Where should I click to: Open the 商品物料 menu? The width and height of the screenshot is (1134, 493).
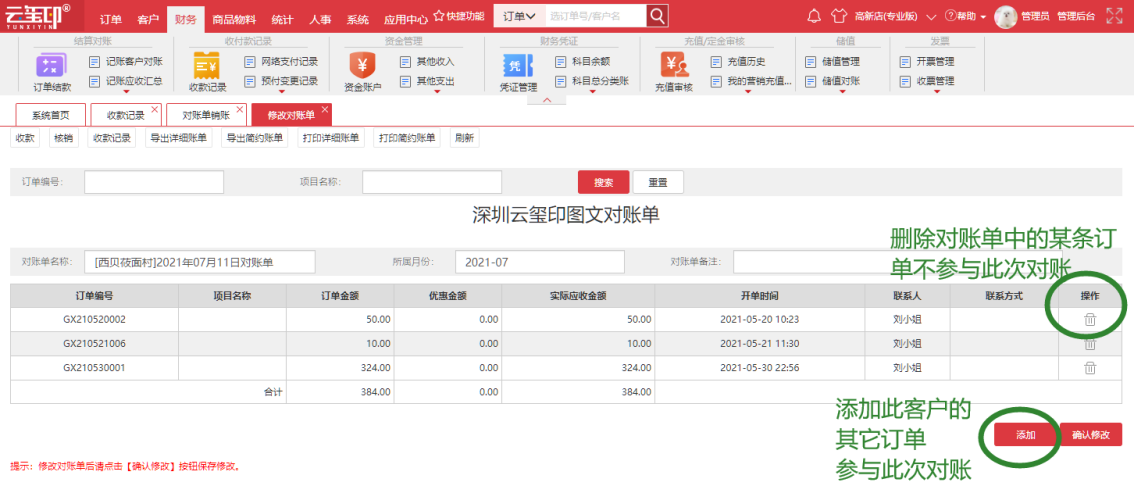(x=233, y=19)
